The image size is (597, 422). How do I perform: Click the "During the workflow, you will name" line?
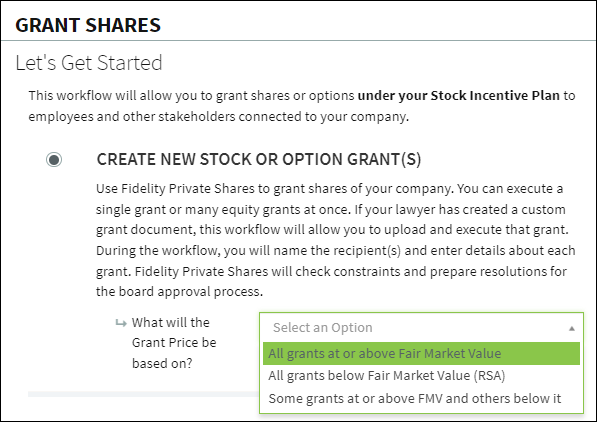[x=335, y=251]
